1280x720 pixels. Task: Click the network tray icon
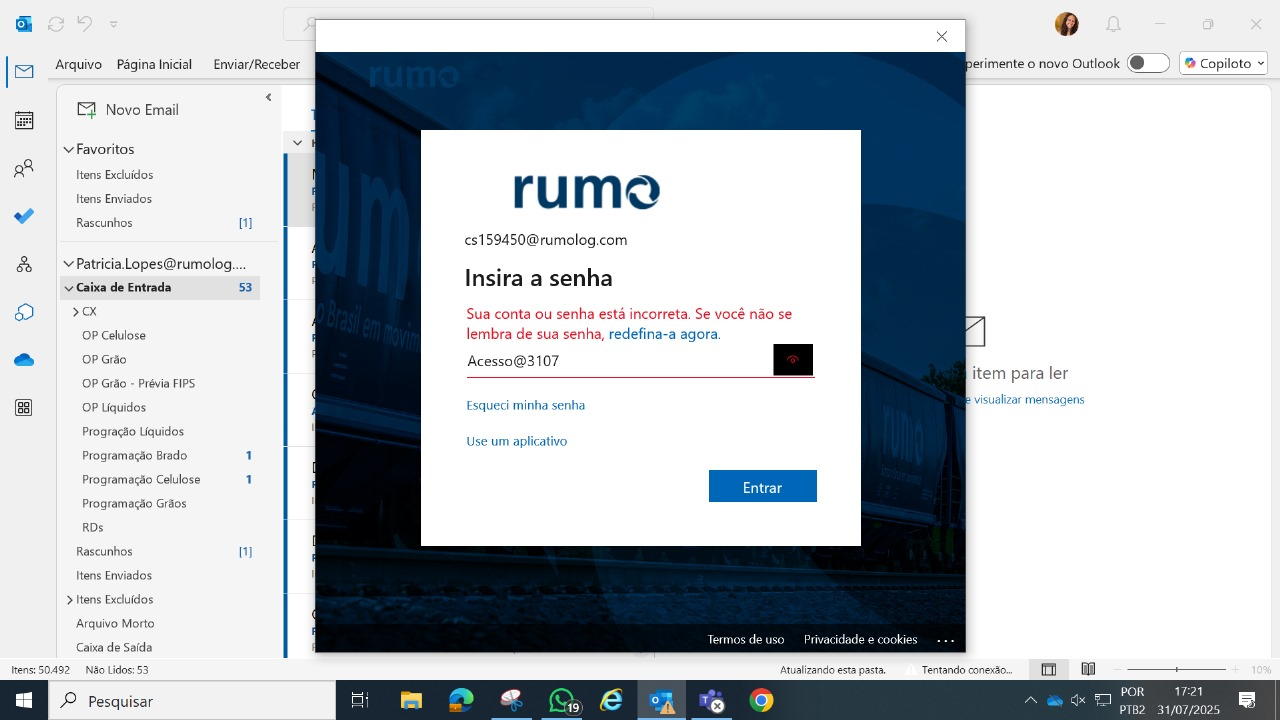(1102, 700)
